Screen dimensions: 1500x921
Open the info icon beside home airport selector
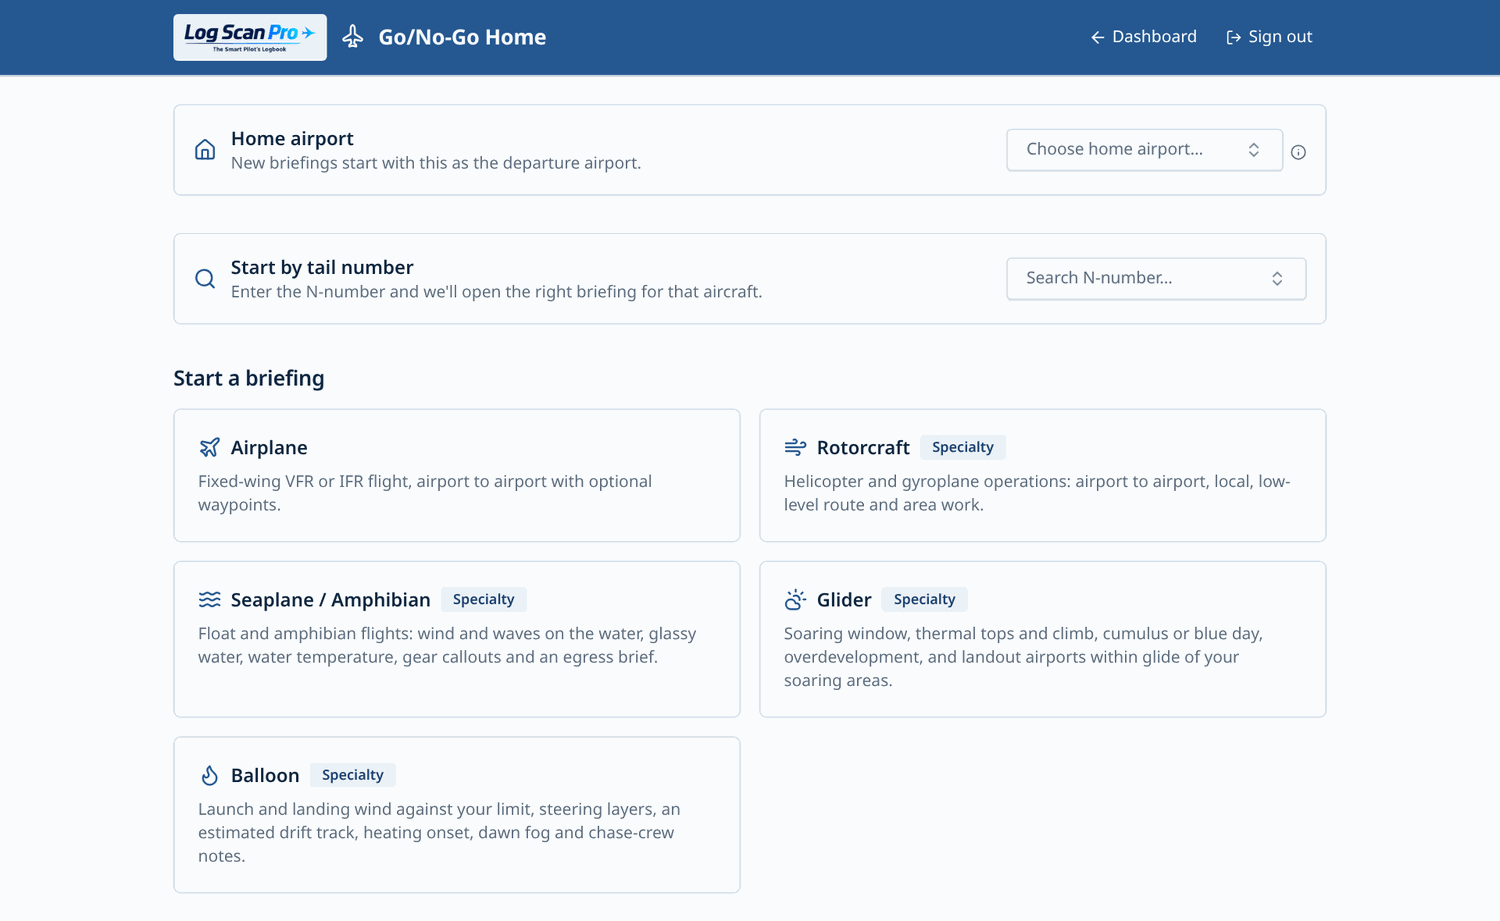point(1298,152)
